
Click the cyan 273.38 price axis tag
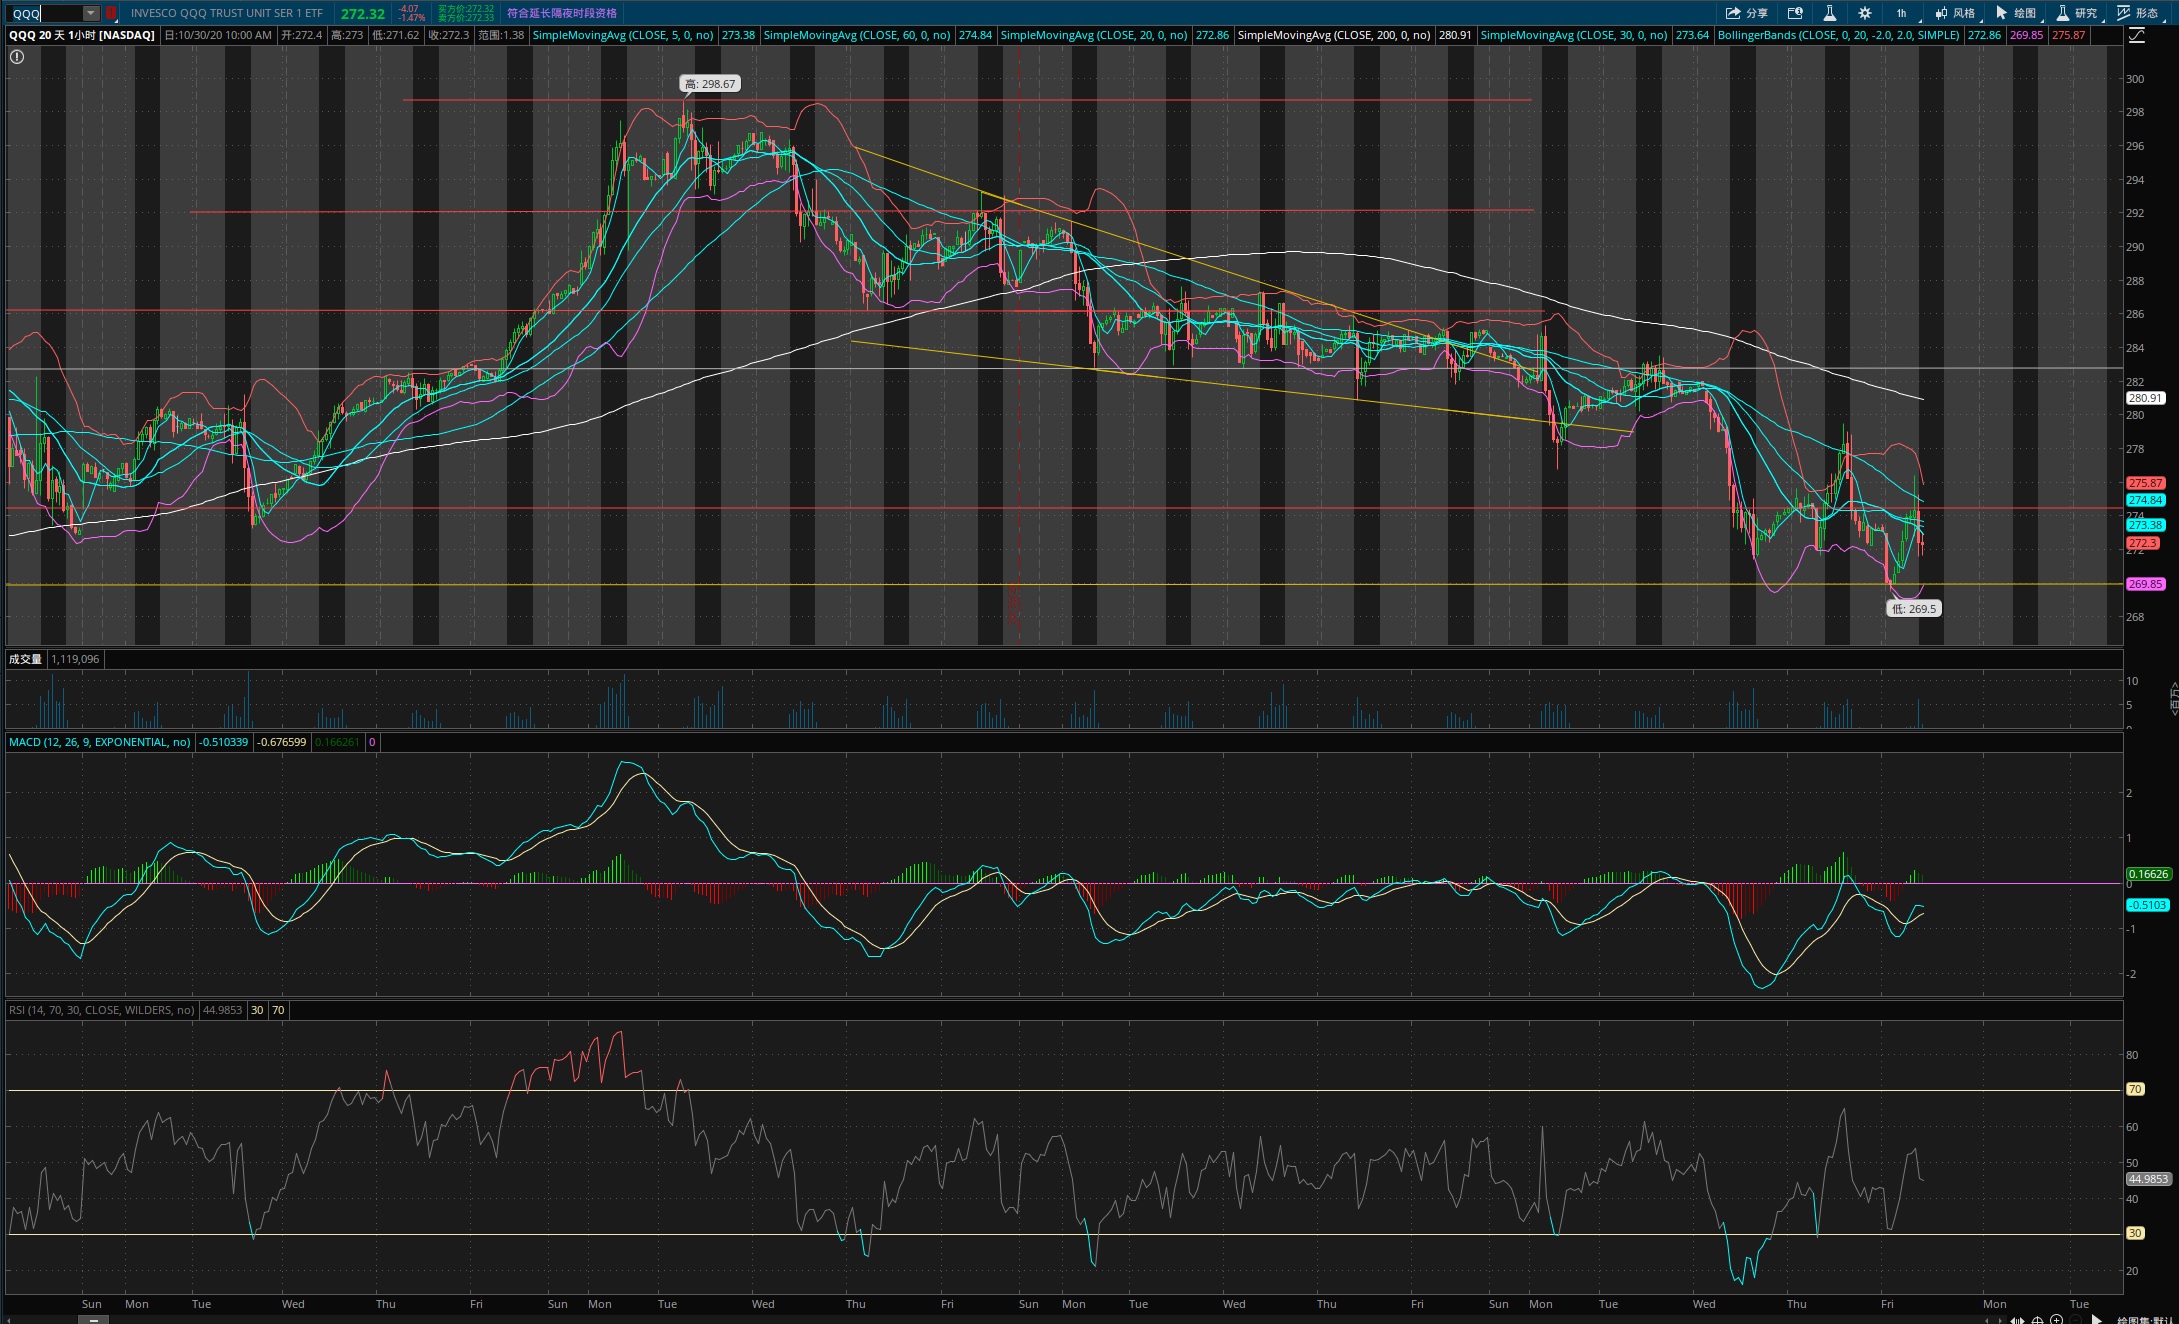[2145, 525]
